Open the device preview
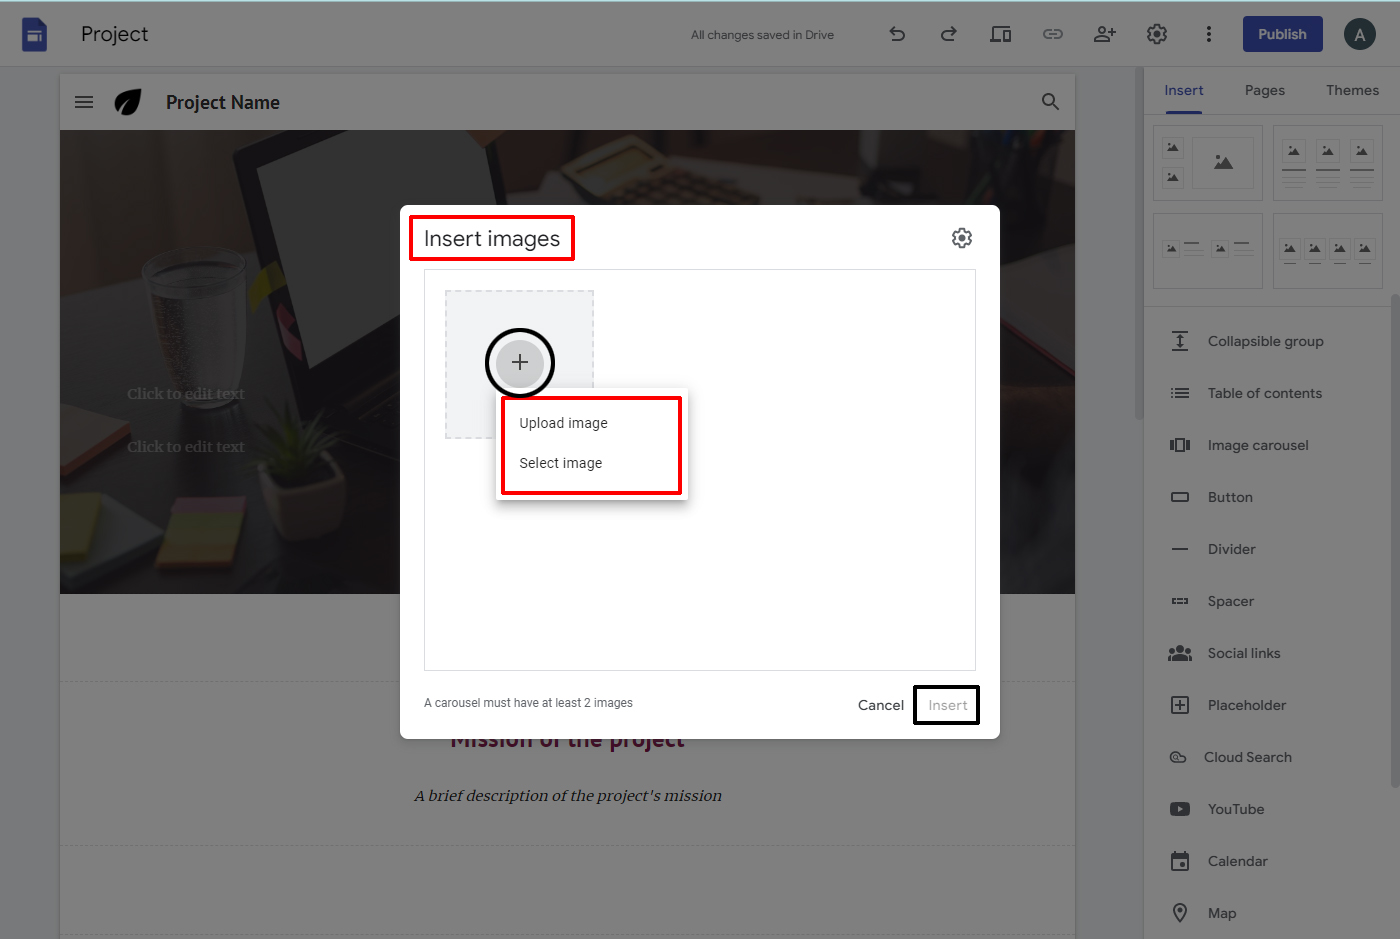 [x=1000, y=34]
